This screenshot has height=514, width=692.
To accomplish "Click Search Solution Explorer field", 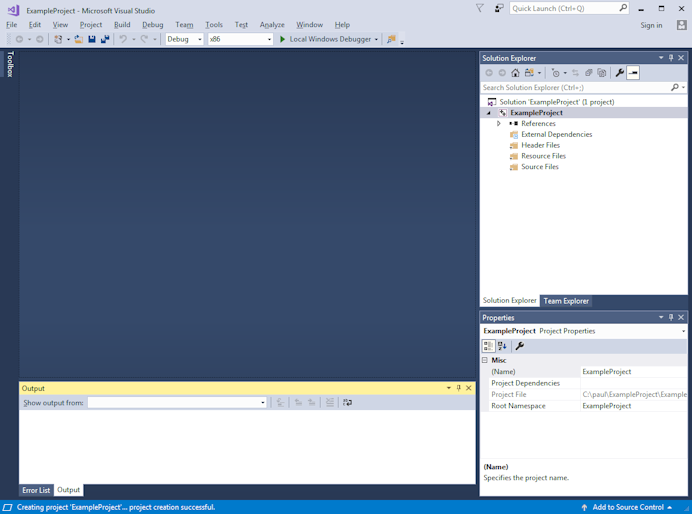I will 576,87.
